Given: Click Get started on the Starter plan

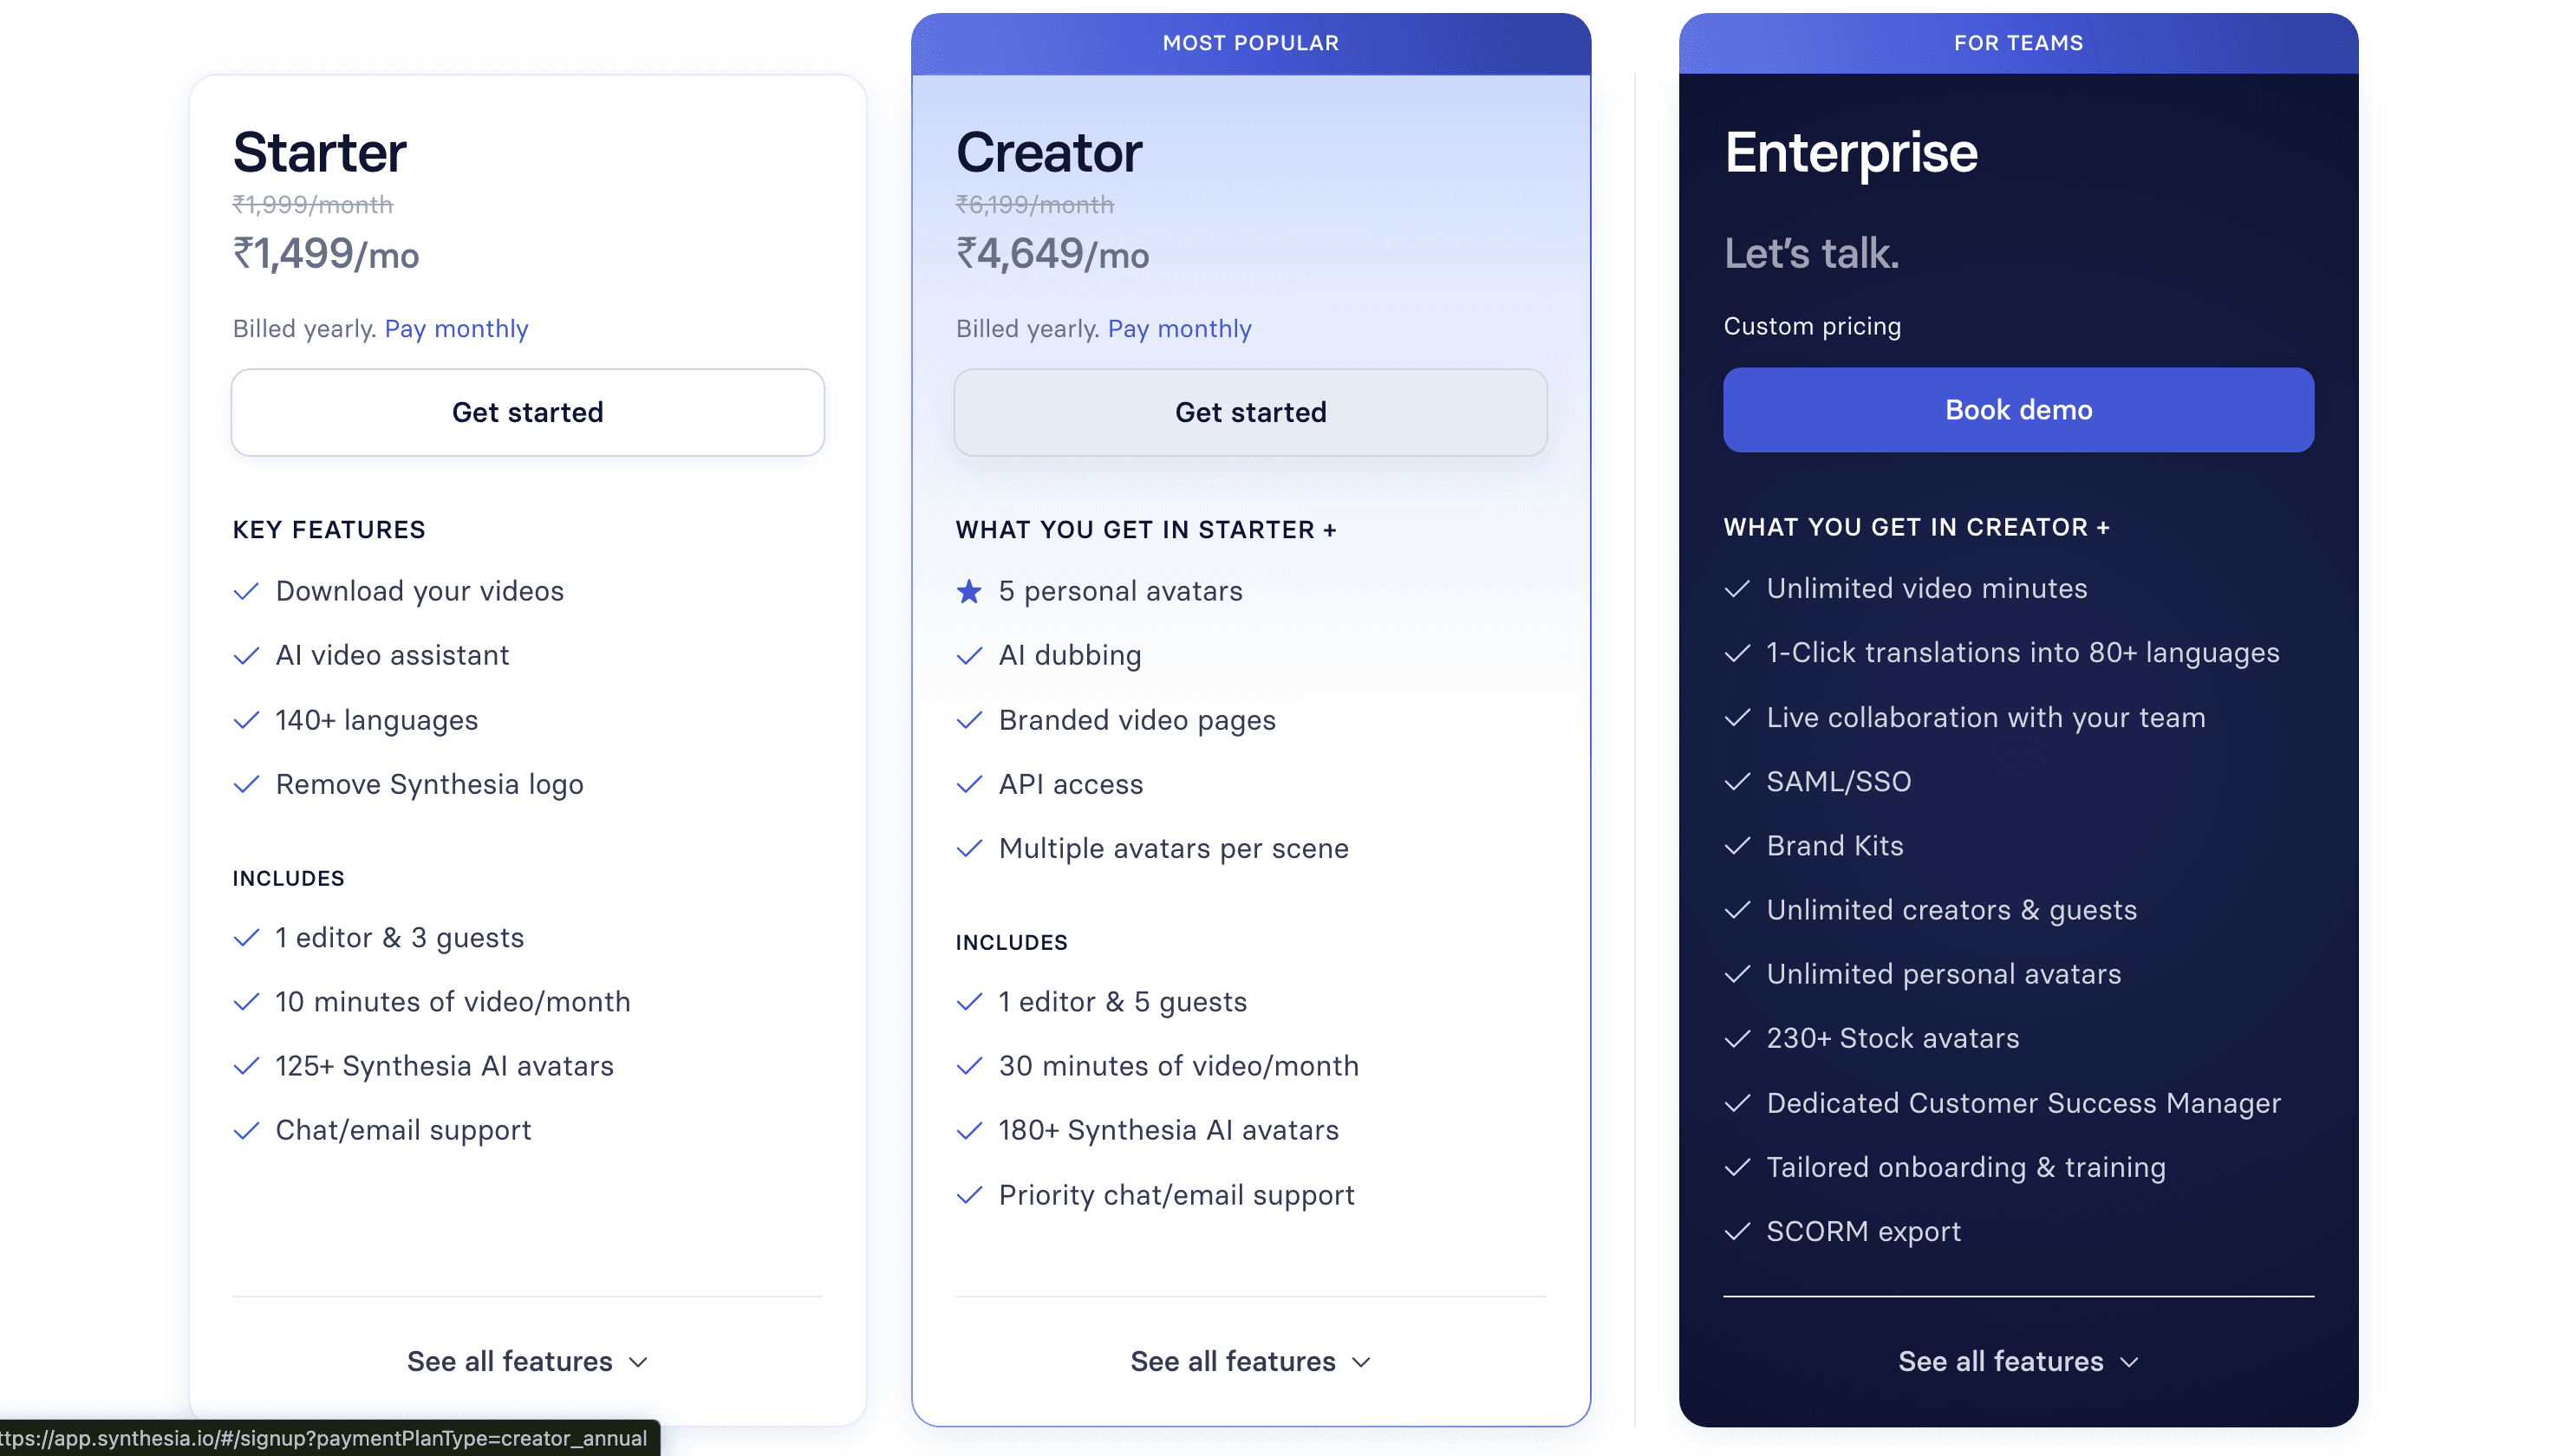Looking at the screenshot, I should click(x=527, y=412).
